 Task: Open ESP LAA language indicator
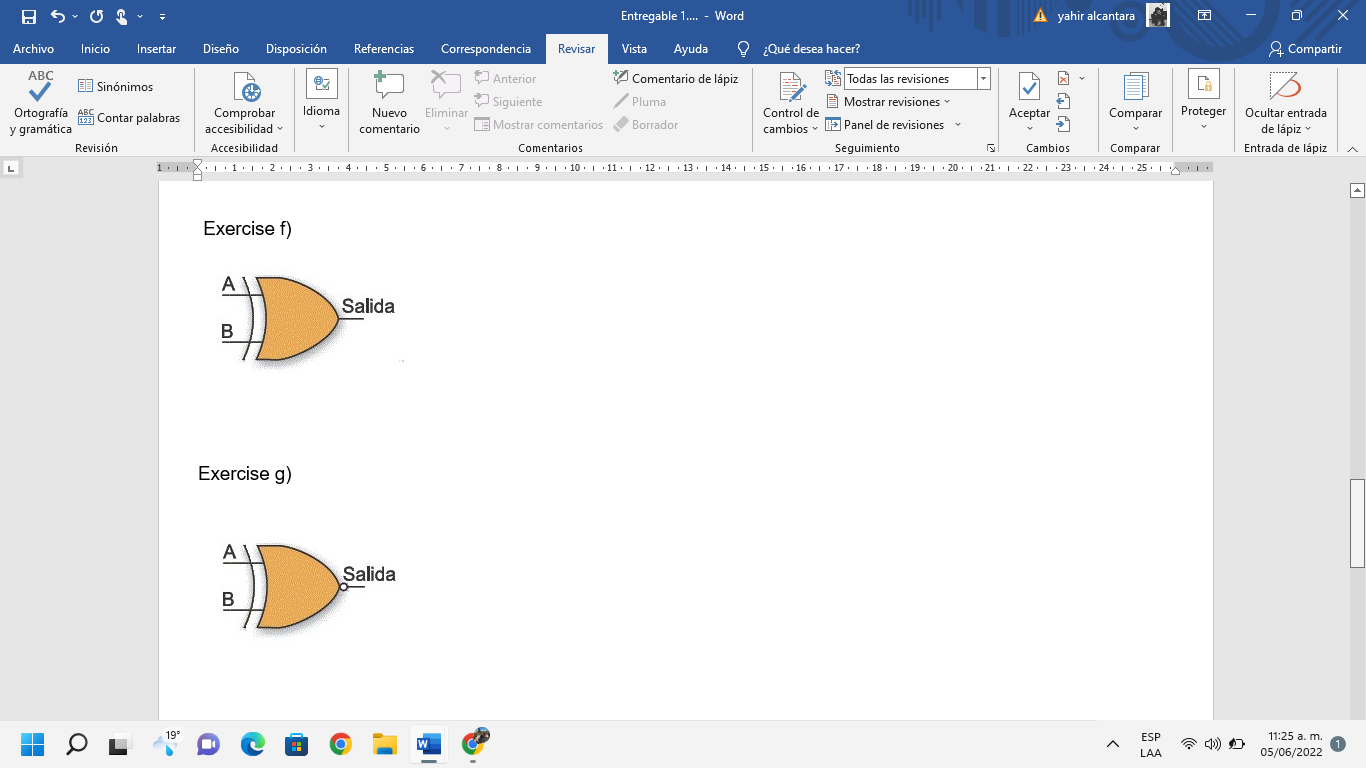click(x=1150, y=744)
